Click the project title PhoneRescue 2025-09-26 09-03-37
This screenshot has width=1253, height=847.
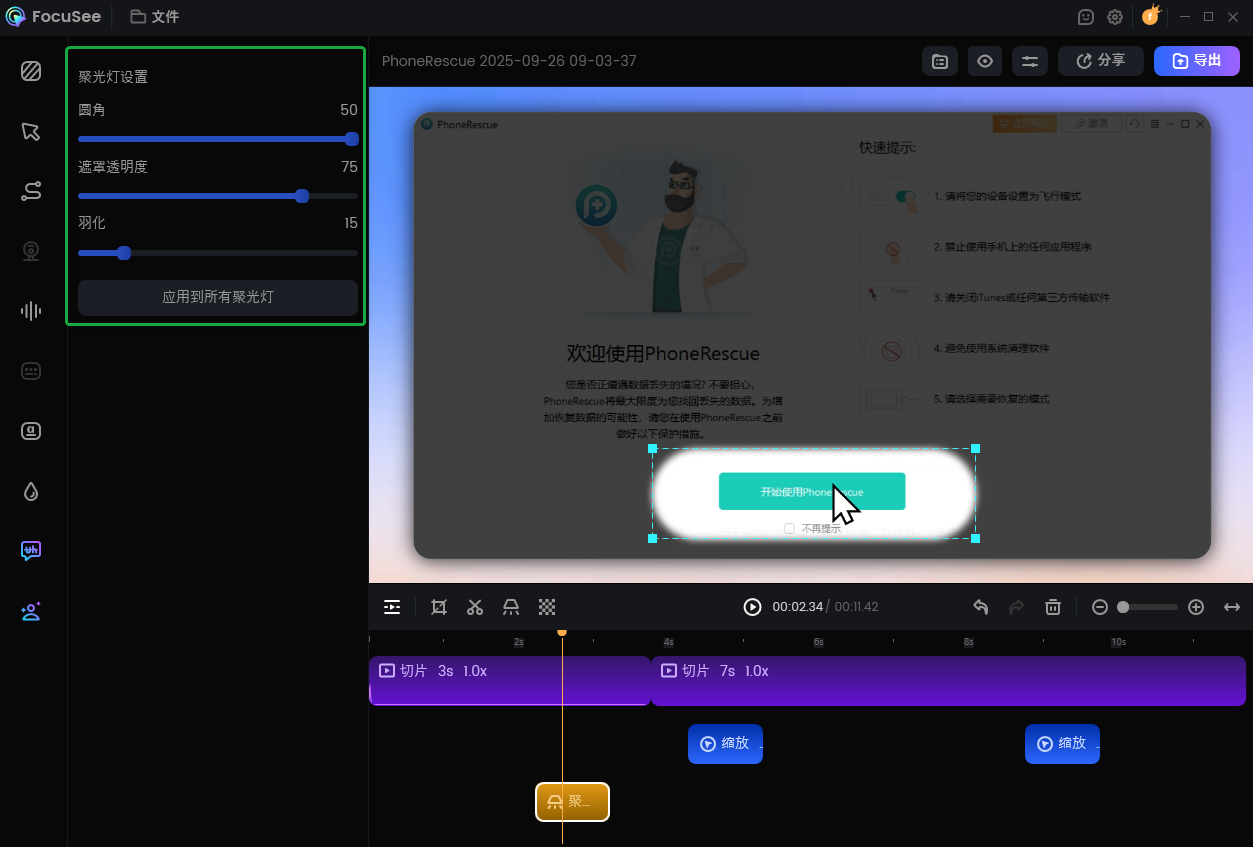[x=509, y=61]
